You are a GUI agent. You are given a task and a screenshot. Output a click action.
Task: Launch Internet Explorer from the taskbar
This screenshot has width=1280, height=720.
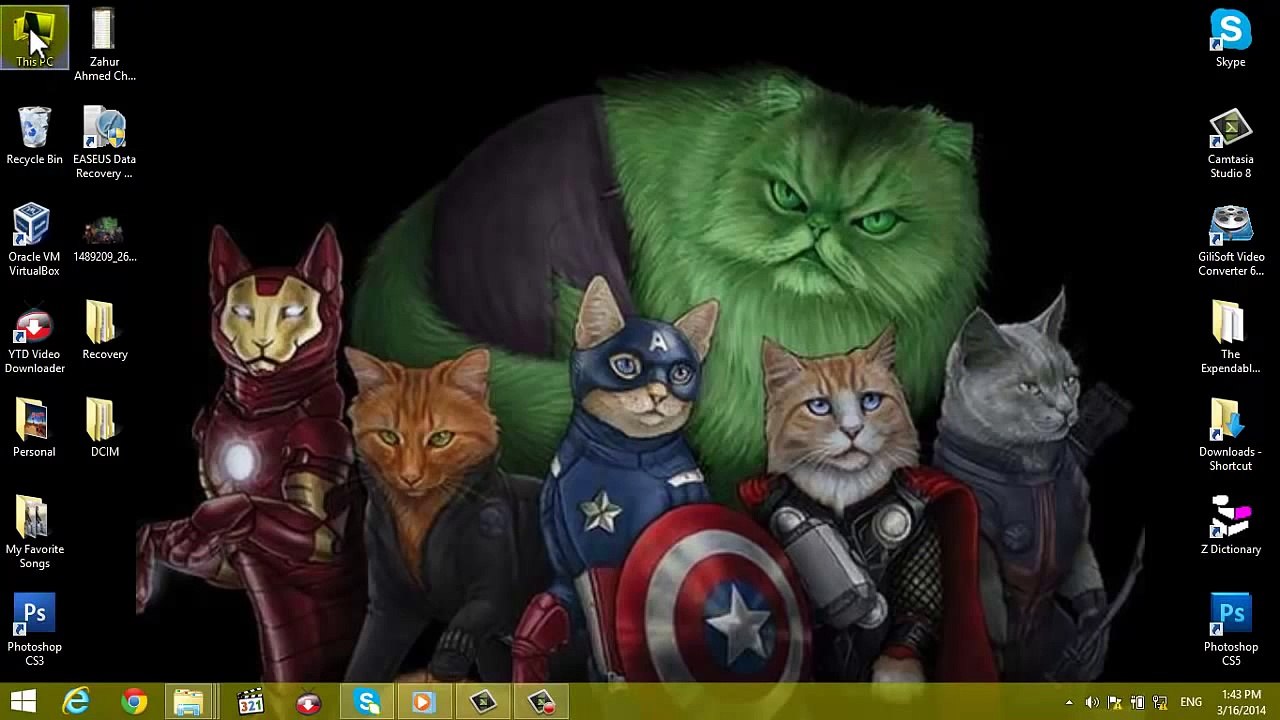(x=77, y=702)
